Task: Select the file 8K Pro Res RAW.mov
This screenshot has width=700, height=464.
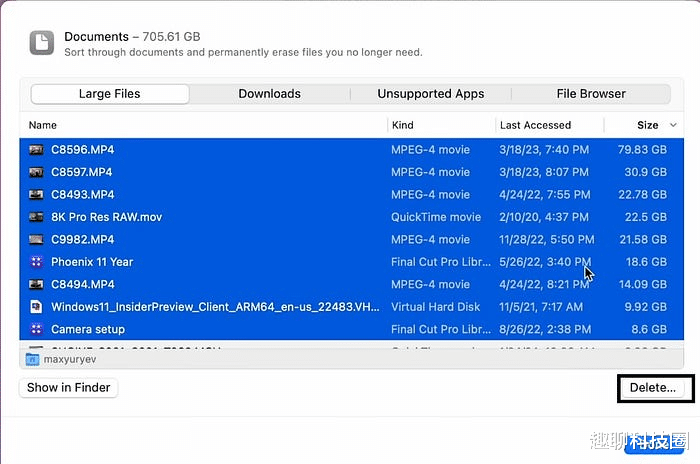Action: [106, 217]
